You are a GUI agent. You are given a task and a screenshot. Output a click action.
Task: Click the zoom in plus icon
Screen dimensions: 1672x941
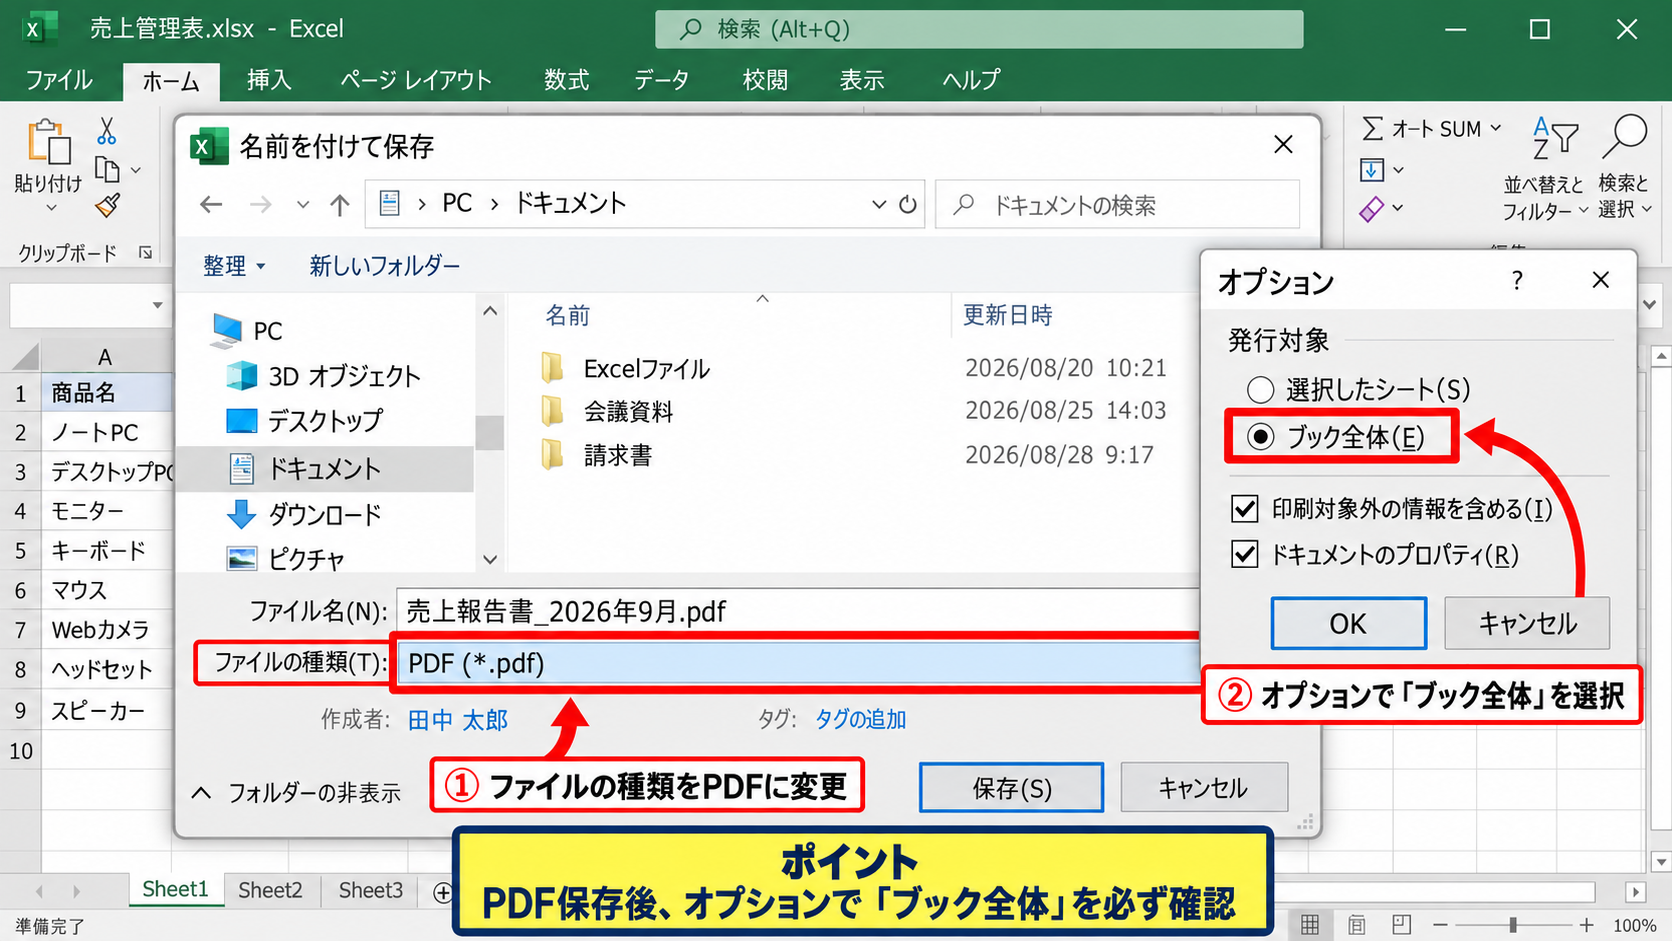tap(1586, 926)
